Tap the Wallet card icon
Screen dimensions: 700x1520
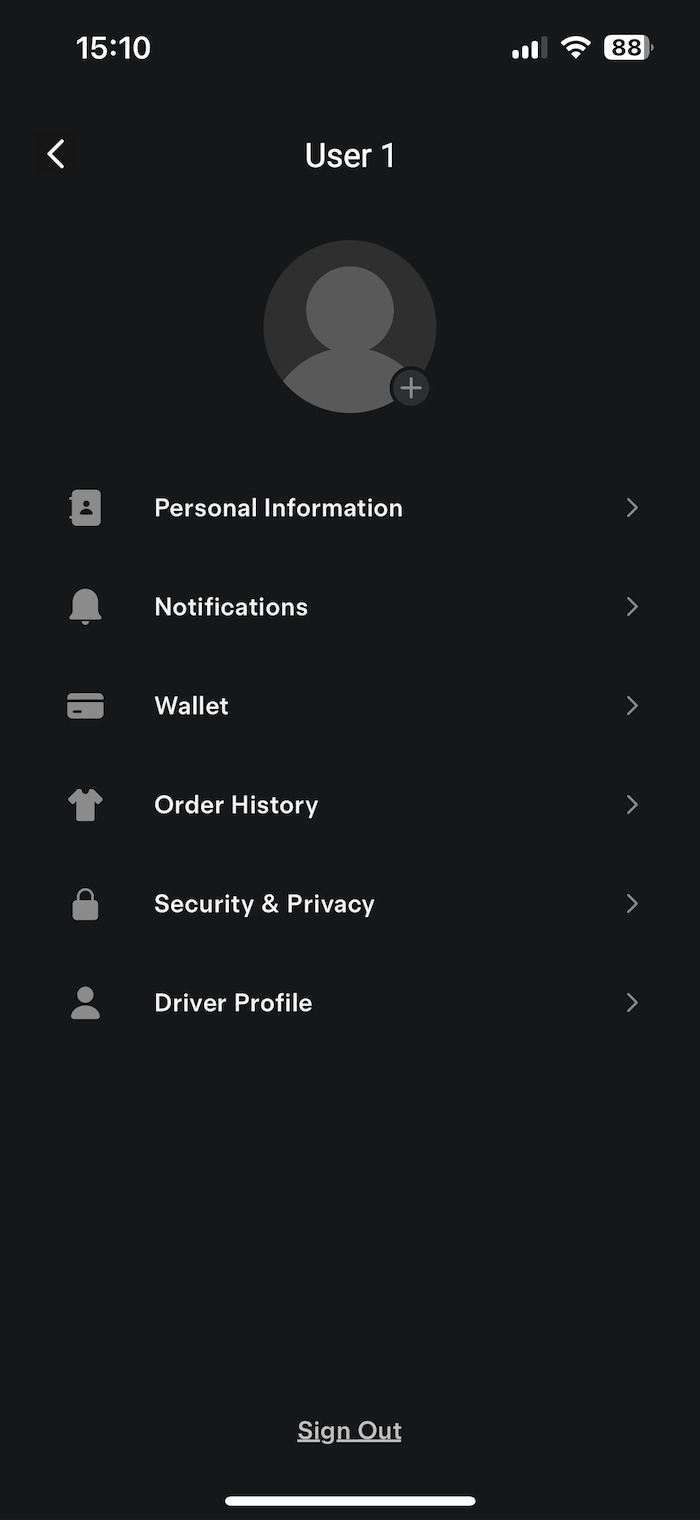[85, 705]
